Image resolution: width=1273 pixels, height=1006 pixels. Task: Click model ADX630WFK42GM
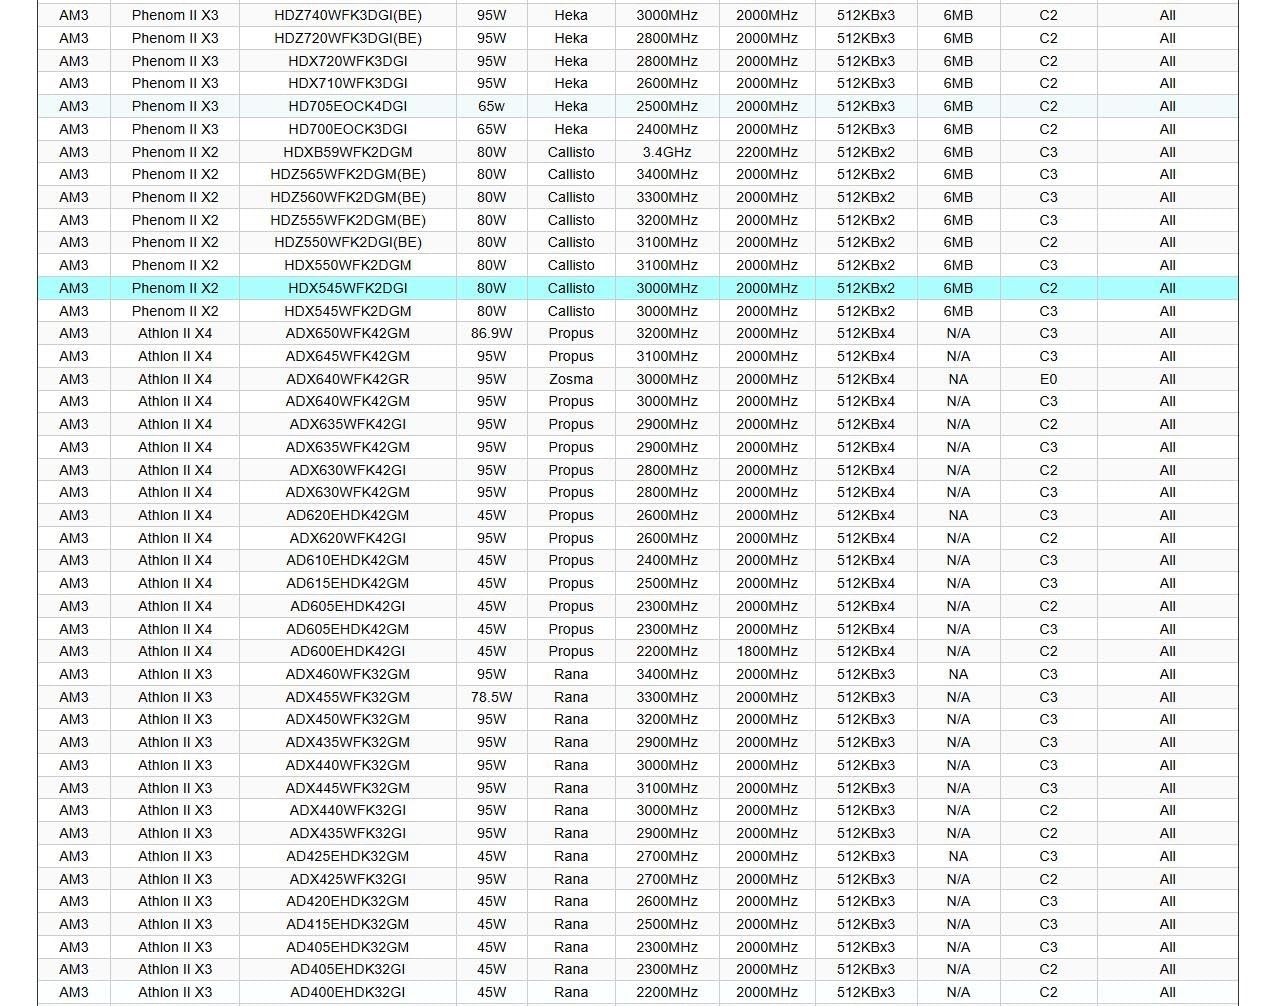(x=347, y=492)
